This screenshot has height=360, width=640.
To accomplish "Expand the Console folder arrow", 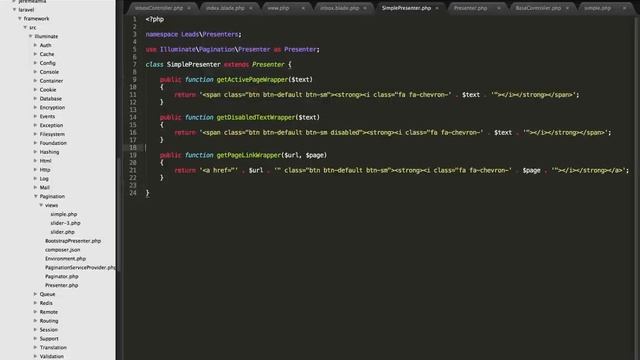I will pos(36,72).
